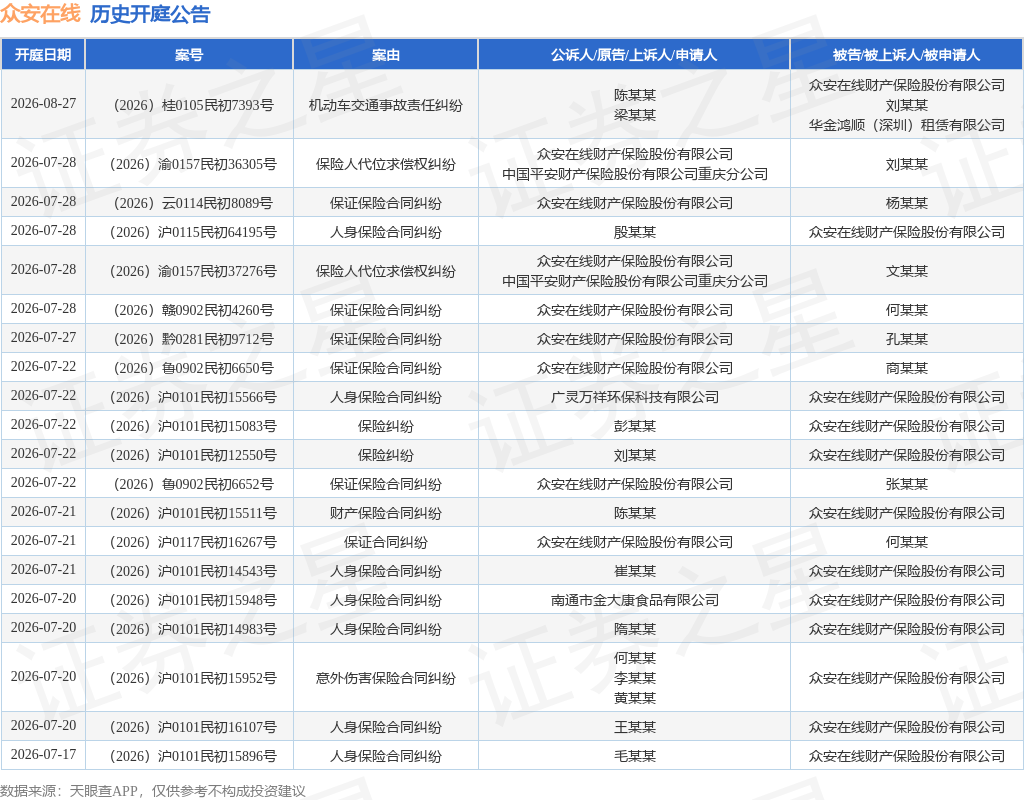
Task: Click the 2026-07-17 date cell
Action: coord(43,754)
